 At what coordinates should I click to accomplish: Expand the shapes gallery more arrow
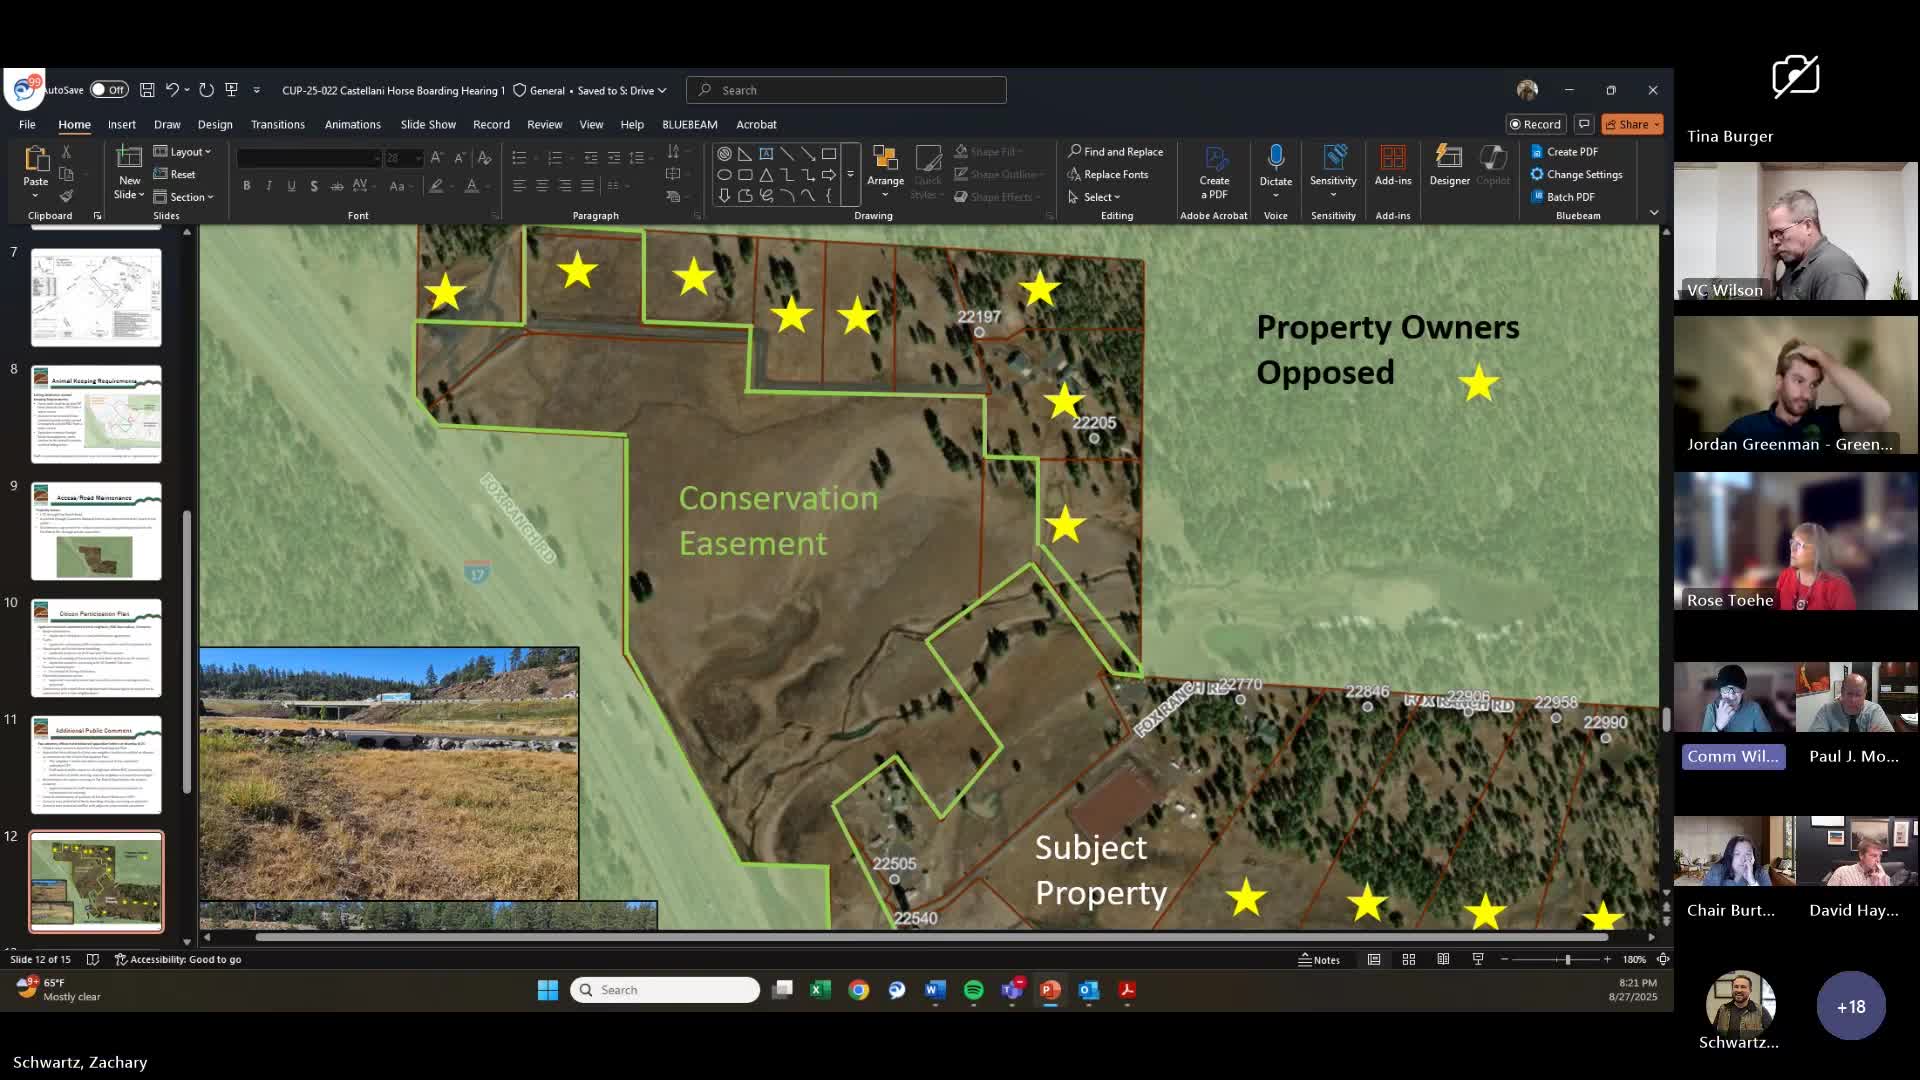[851, 175]
